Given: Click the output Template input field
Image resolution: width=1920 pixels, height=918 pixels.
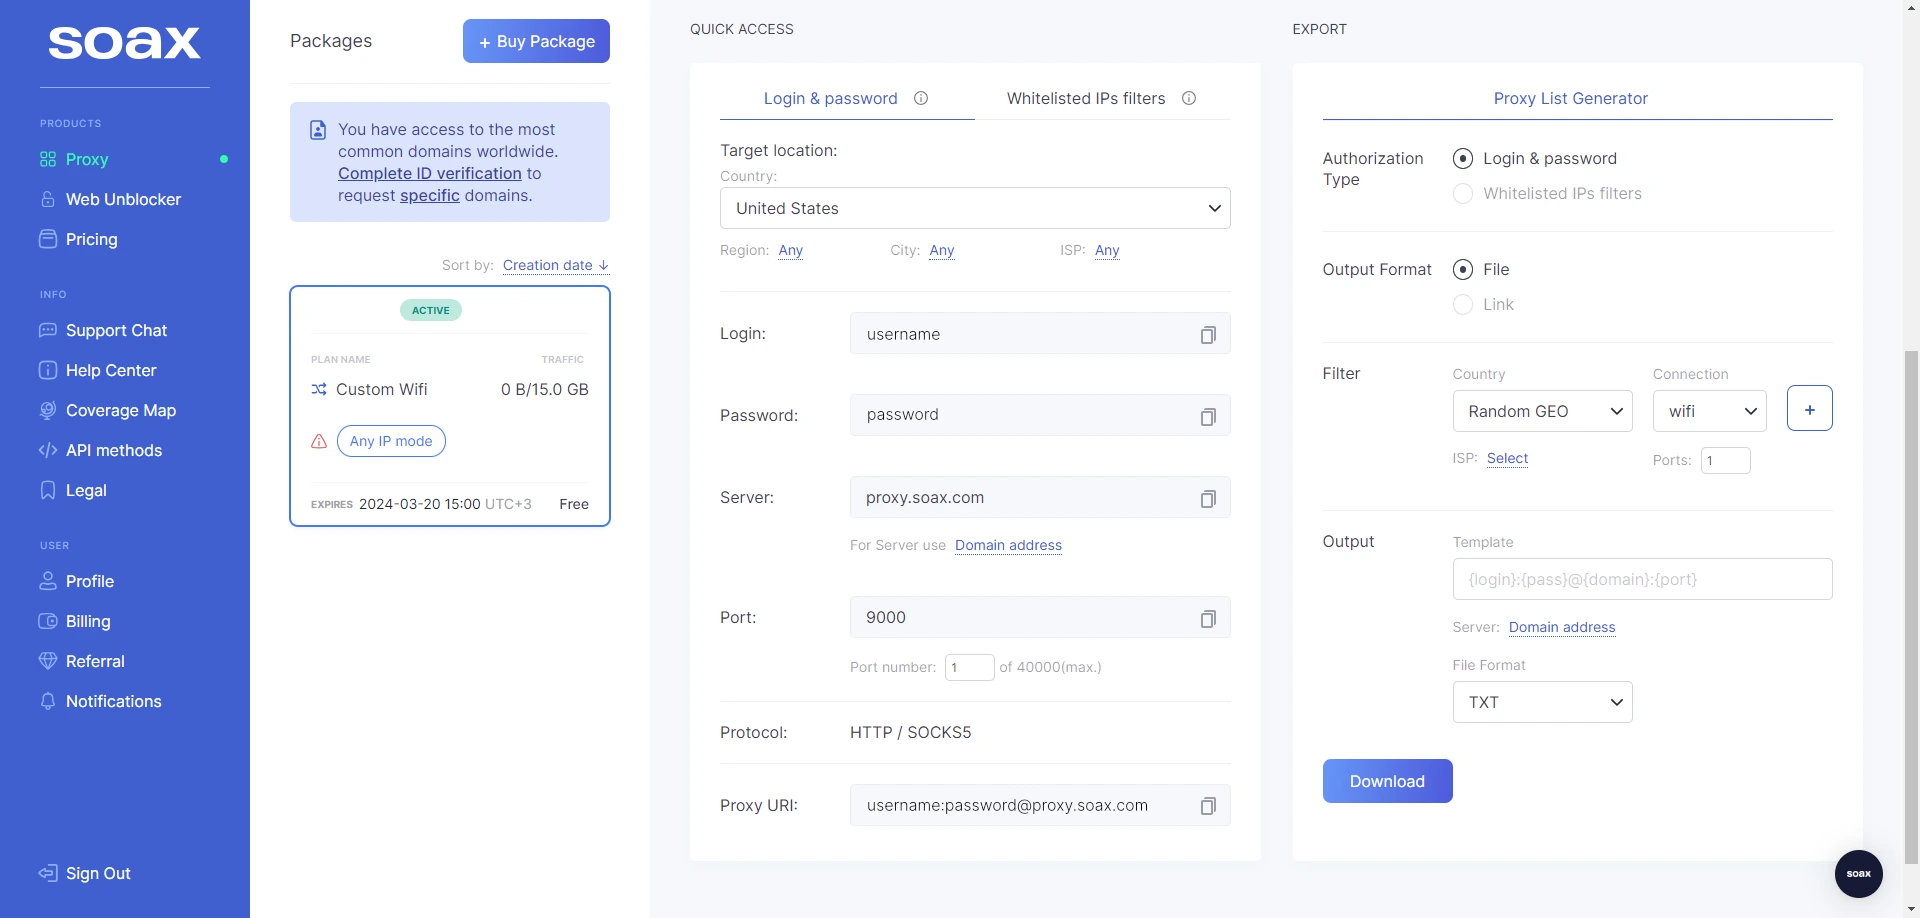Looking at the screenshot, I should 1641,579.
